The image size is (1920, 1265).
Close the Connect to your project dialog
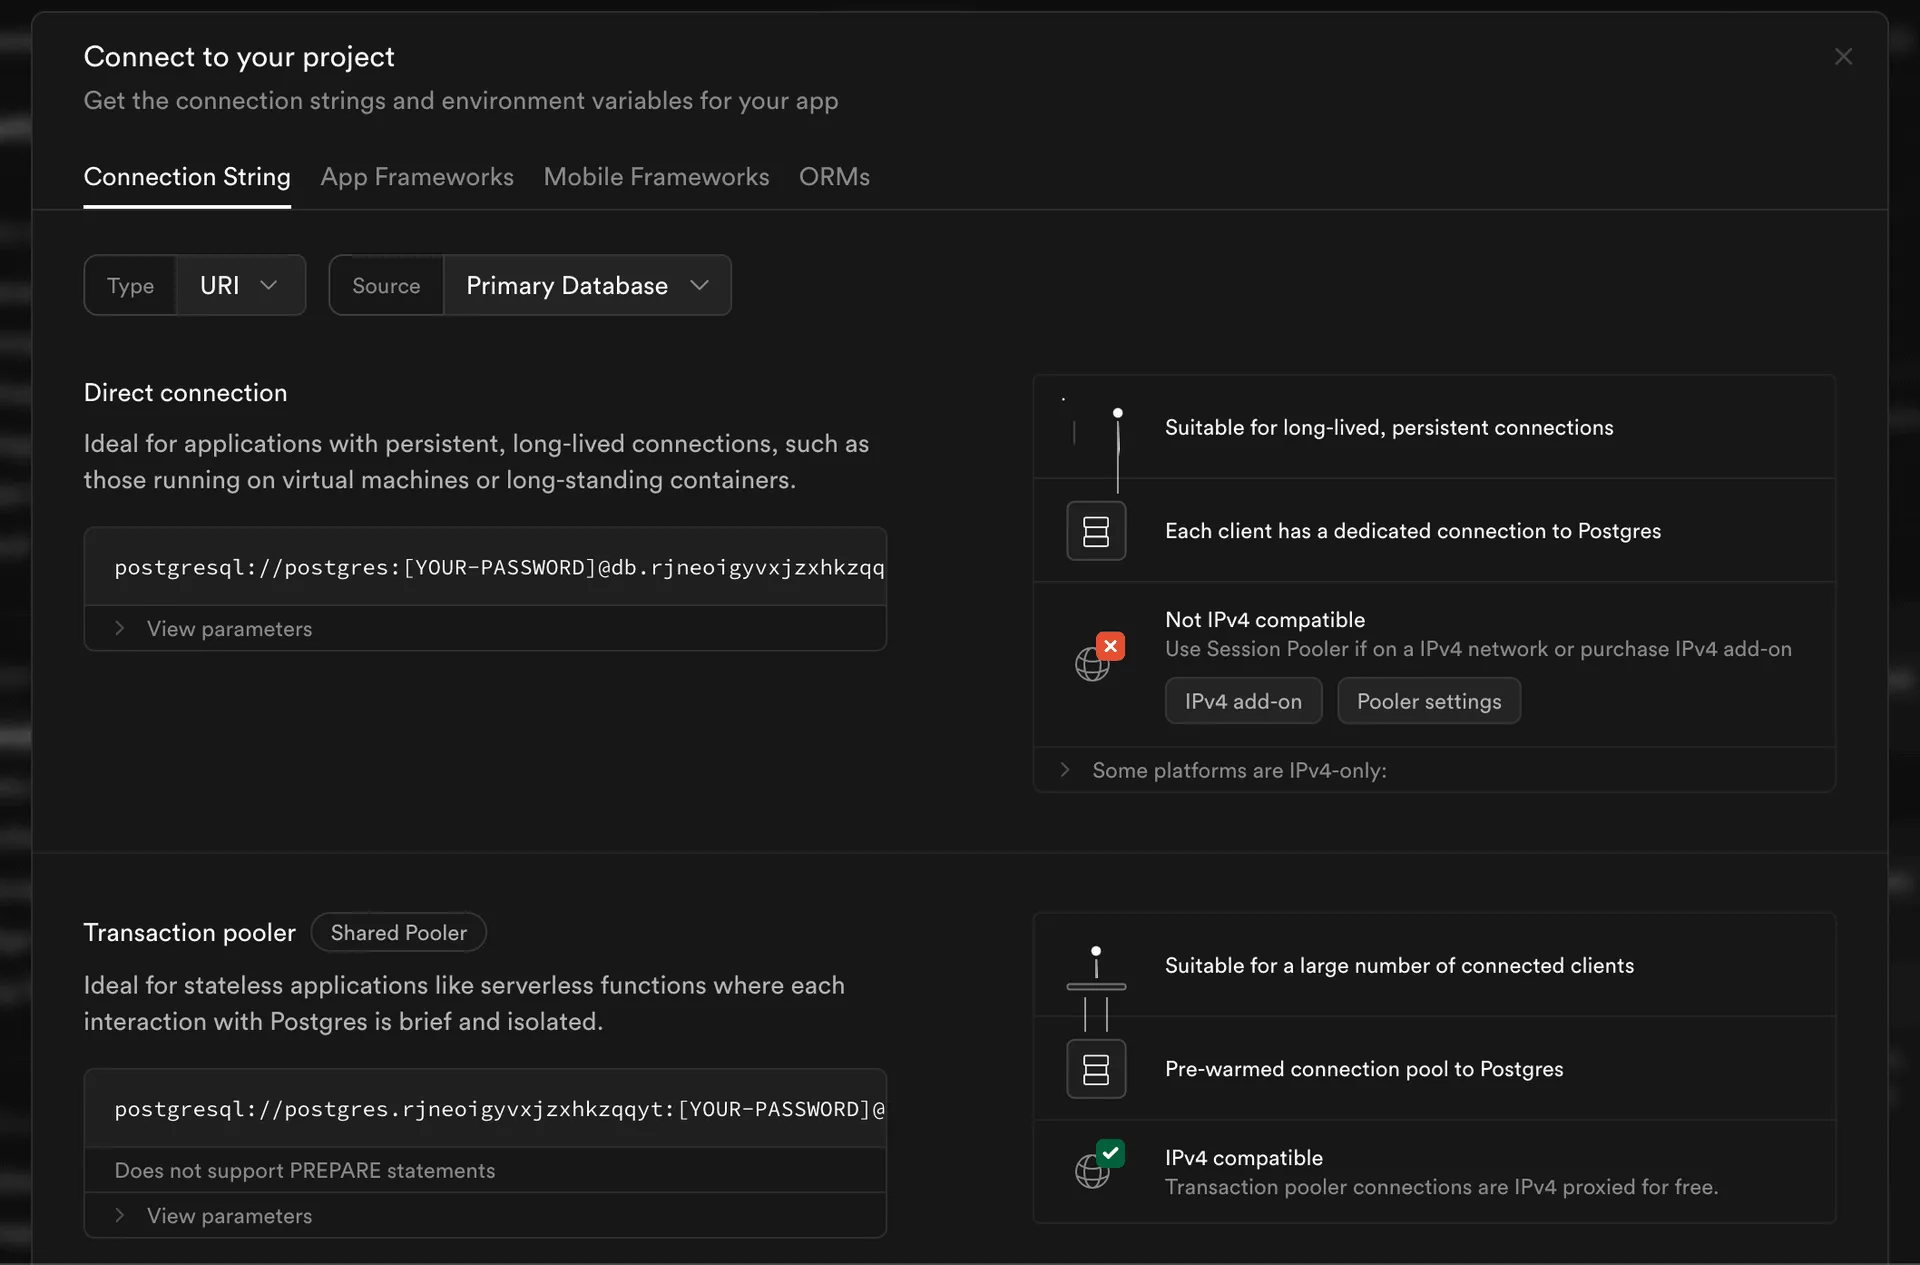point(1843,56)
